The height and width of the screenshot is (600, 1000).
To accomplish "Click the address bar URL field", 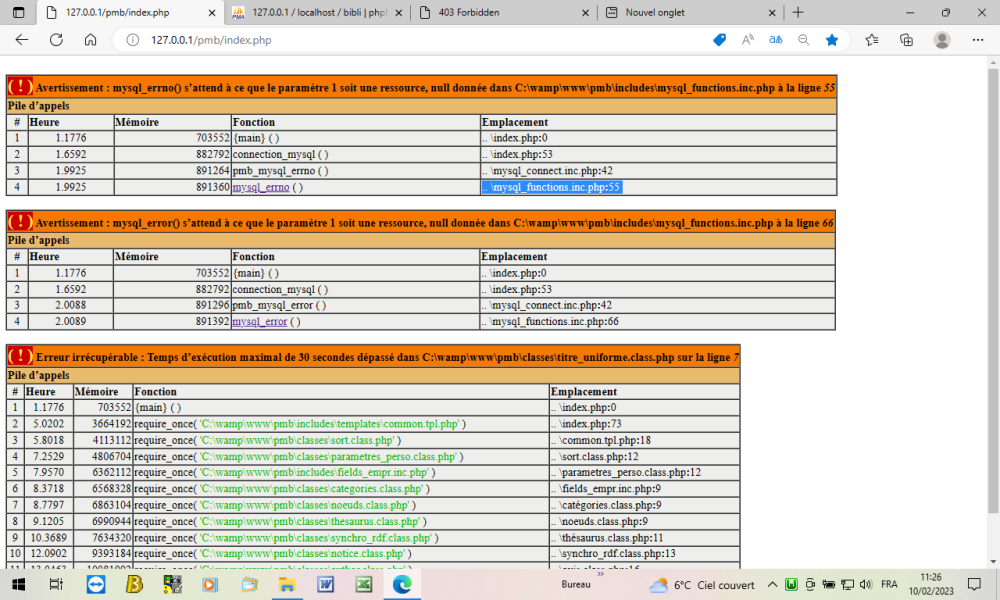I will pyautogui.click(x=400, y=40).
